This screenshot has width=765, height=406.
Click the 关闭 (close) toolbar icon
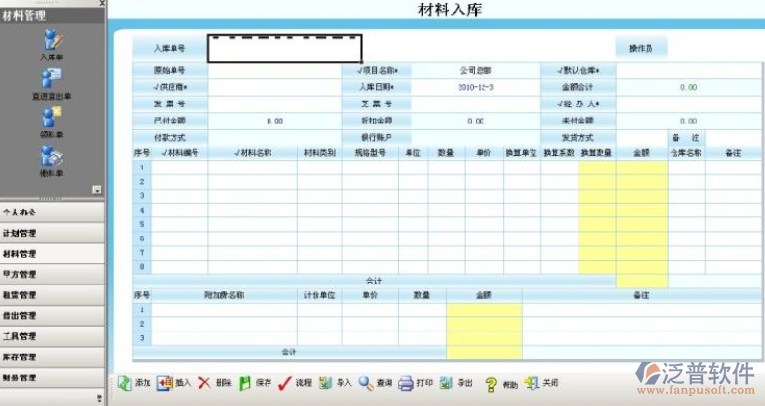531,384
